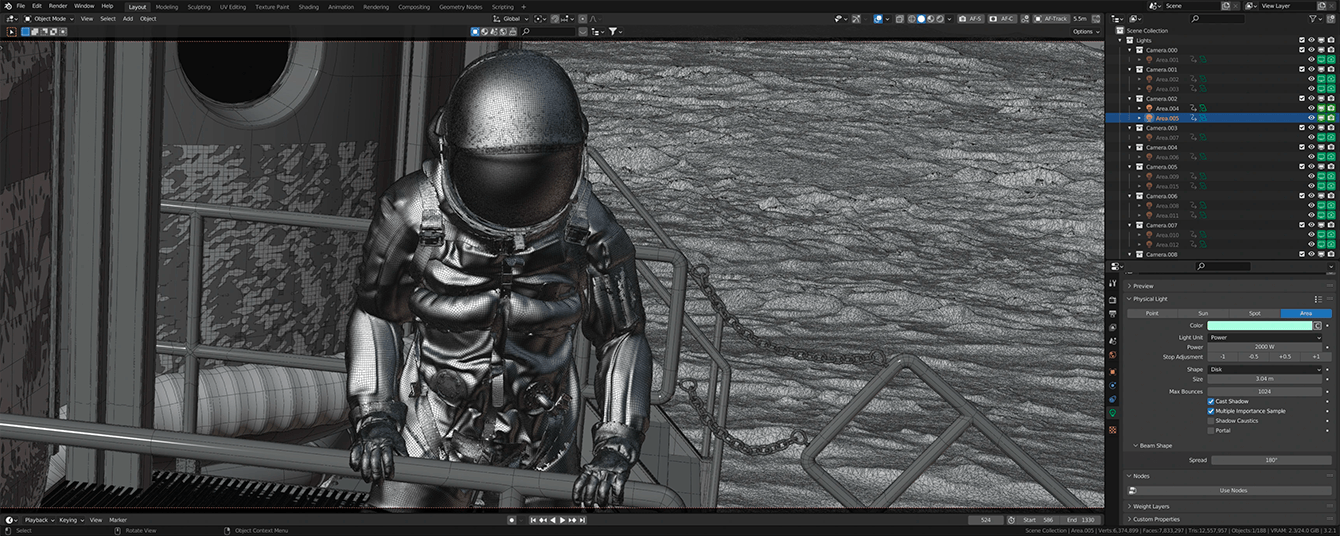Open the Tool properties tab icon

[1113, 284]
